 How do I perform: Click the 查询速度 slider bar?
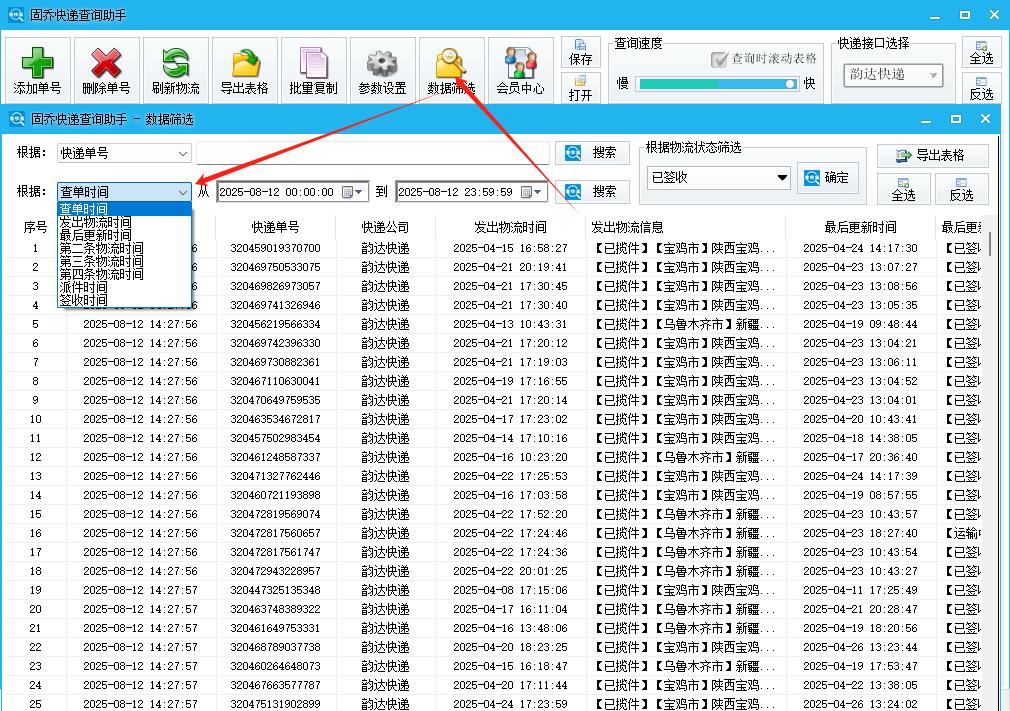716,84
